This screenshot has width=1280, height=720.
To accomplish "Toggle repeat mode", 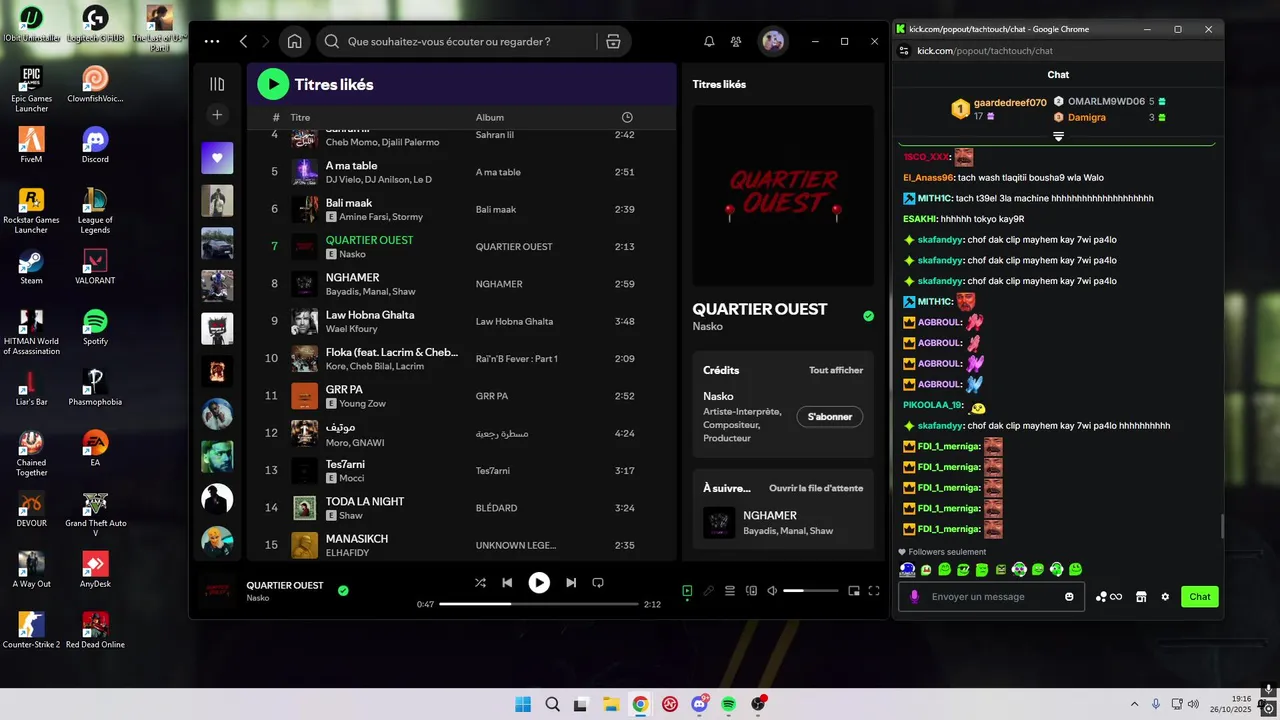I will coord(598,582).
